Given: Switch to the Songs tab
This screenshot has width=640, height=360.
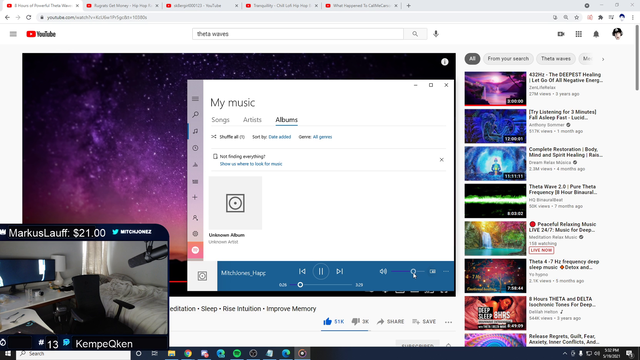Looking at the screenshot, I should (x=220, y=120).
